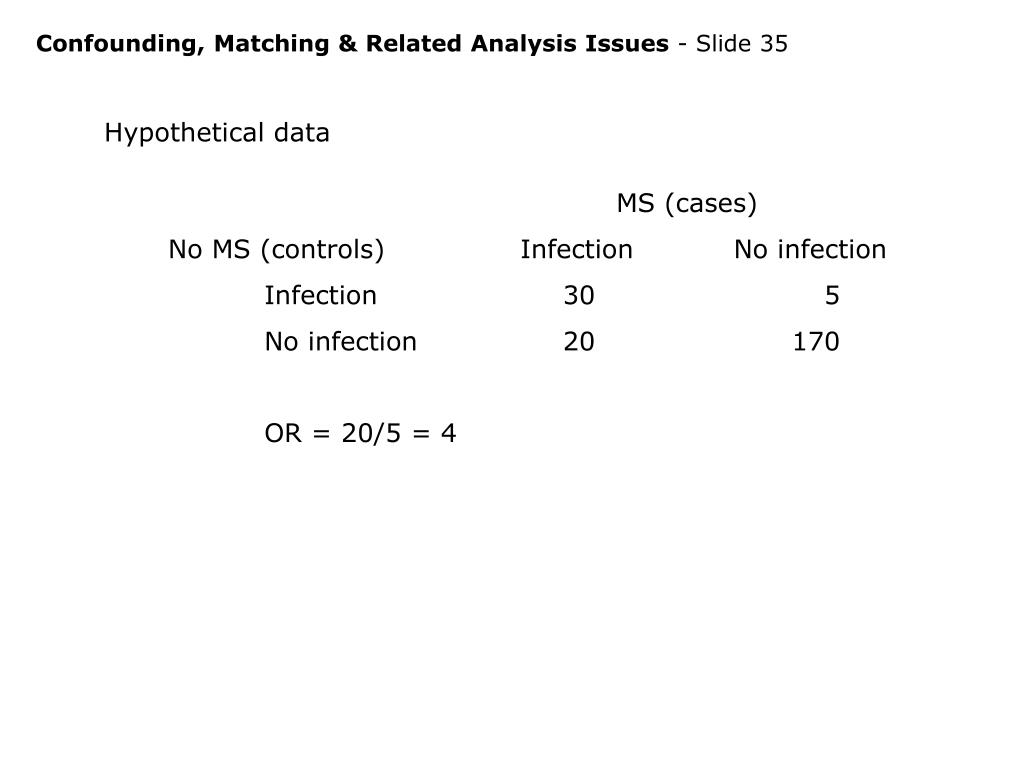Click the ampersand in the slide title

tap(347, 44)
